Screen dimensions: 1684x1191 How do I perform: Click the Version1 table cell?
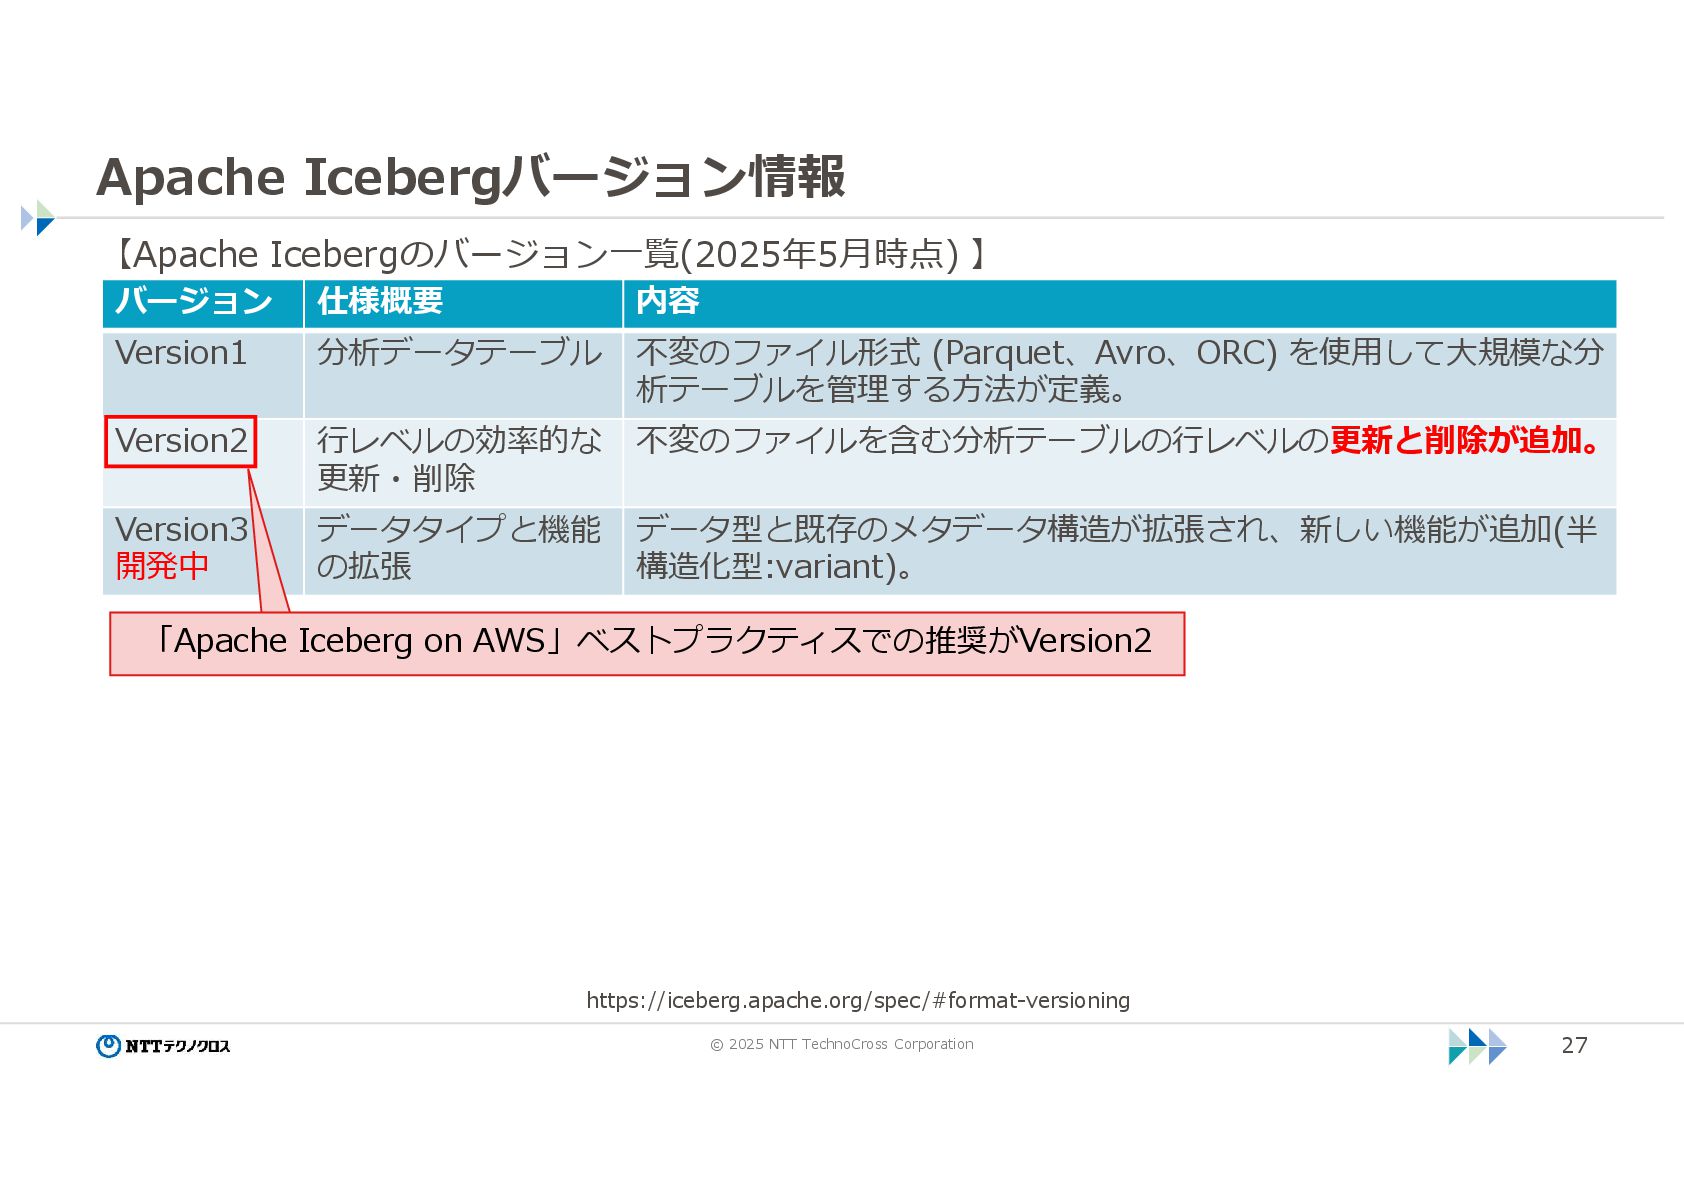pos(203,374)
